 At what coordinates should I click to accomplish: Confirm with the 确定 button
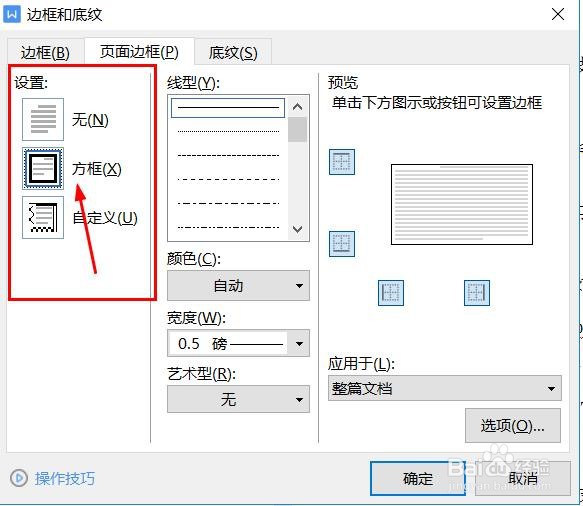tap(418, 478)
